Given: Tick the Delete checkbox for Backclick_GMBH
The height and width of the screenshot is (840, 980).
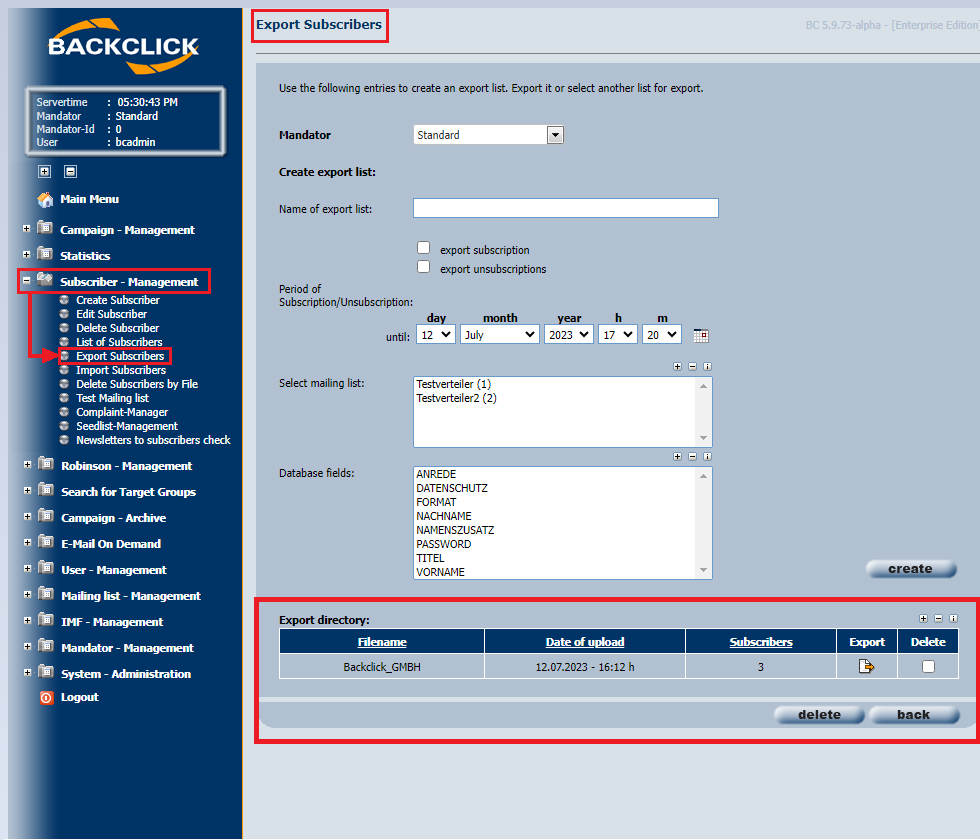Looking at the screenshot, I should point(928,667).
